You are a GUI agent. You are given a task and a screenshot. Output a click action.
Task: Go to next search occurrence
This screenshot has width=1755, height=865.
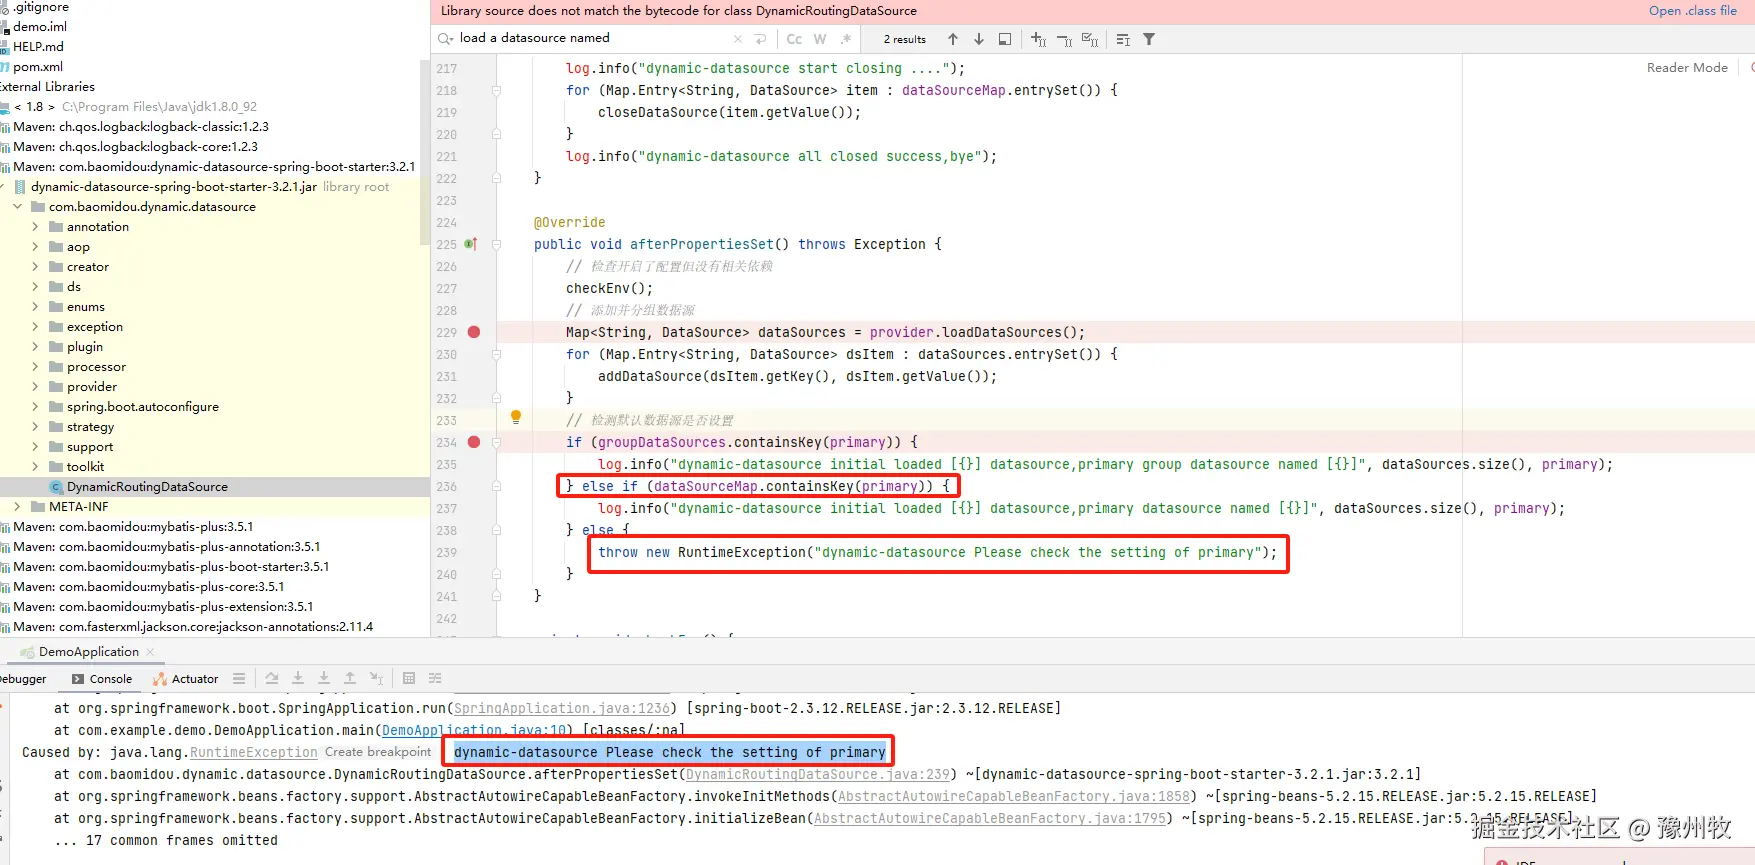point(979,39)
